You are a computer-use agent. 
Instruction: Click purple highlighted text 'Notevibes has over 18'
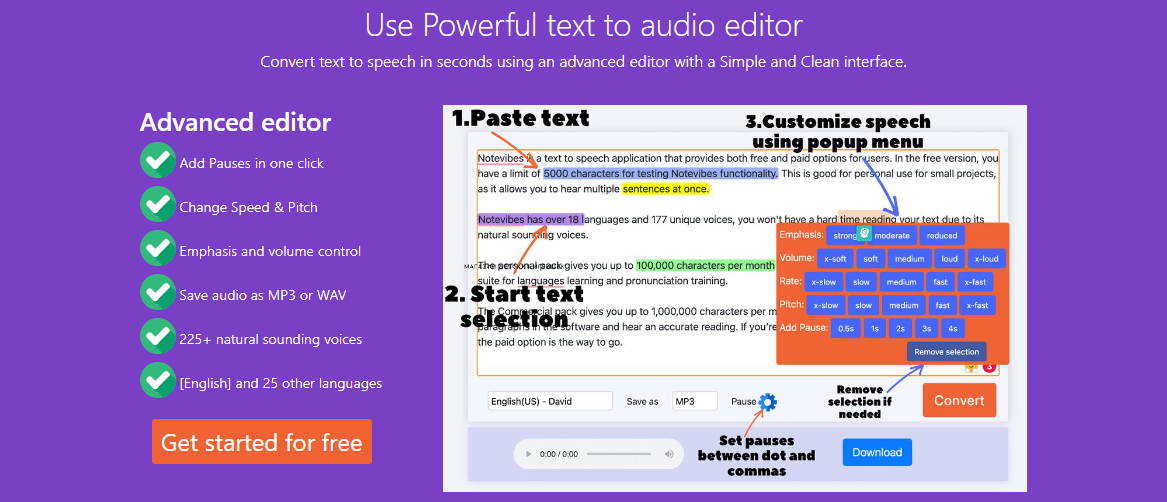coord(531,219)
